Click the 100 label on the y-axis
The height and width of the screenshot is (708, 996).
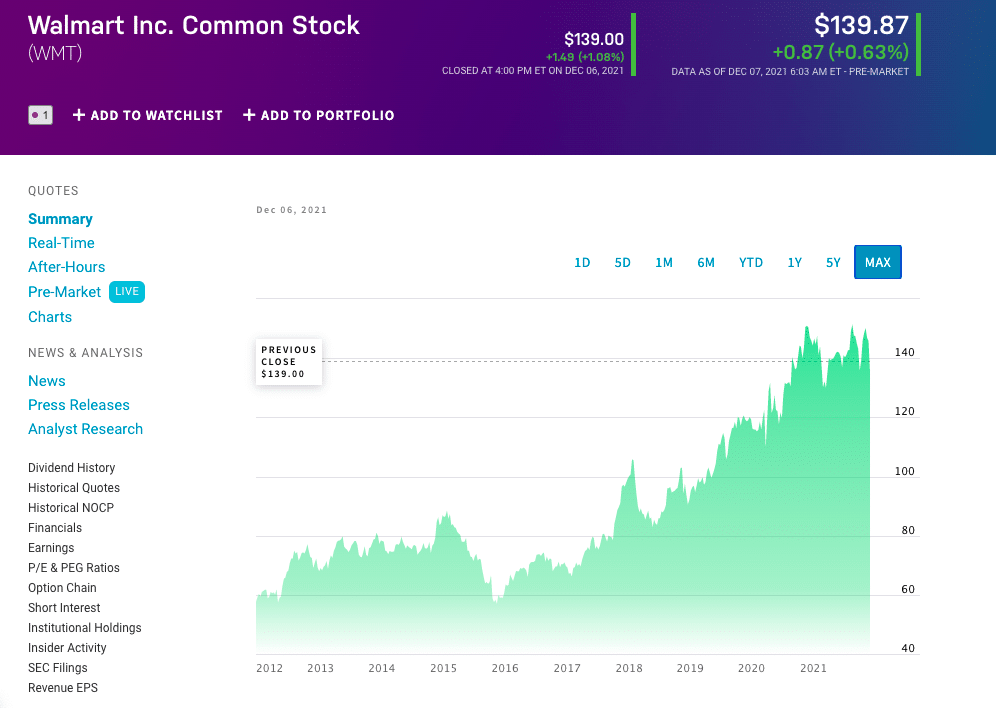click(x=905, y=471)
